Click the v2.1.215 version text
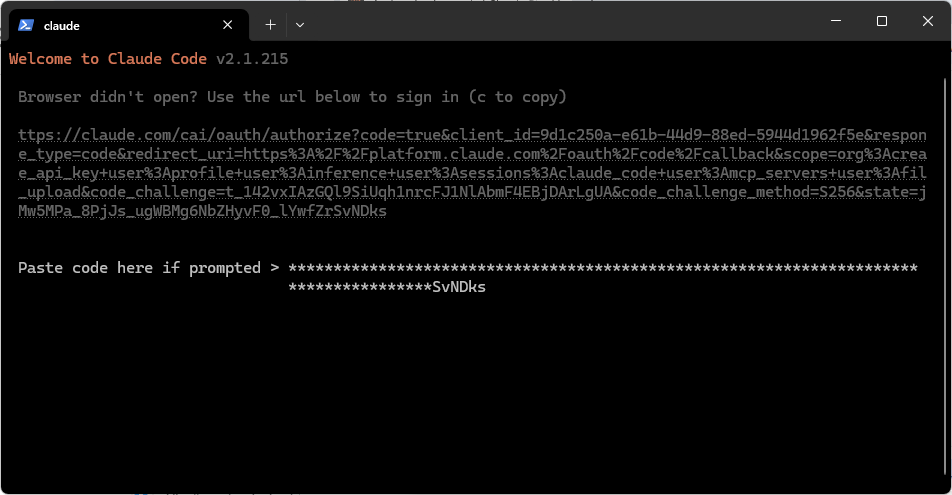 (252, 59)
